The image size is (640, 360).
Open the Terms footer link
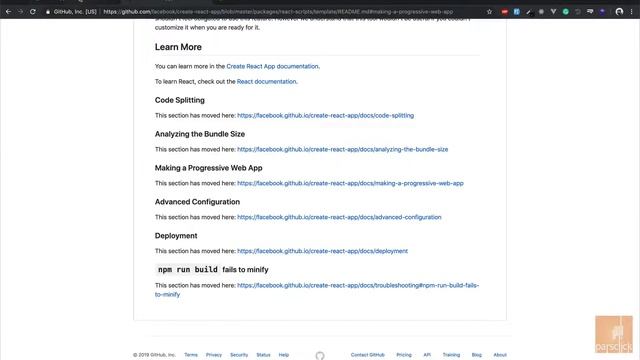pos(191,355)
